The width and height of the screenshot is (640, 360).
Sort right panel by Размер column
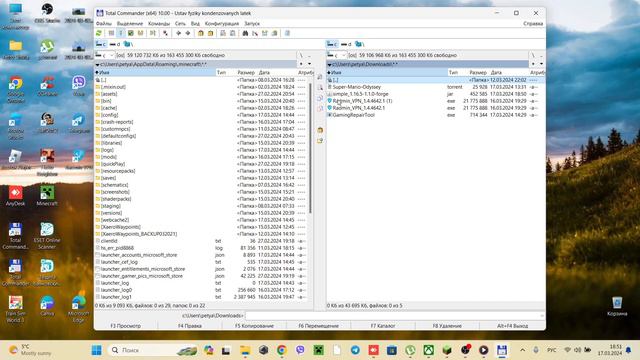(x=478, y=72)
